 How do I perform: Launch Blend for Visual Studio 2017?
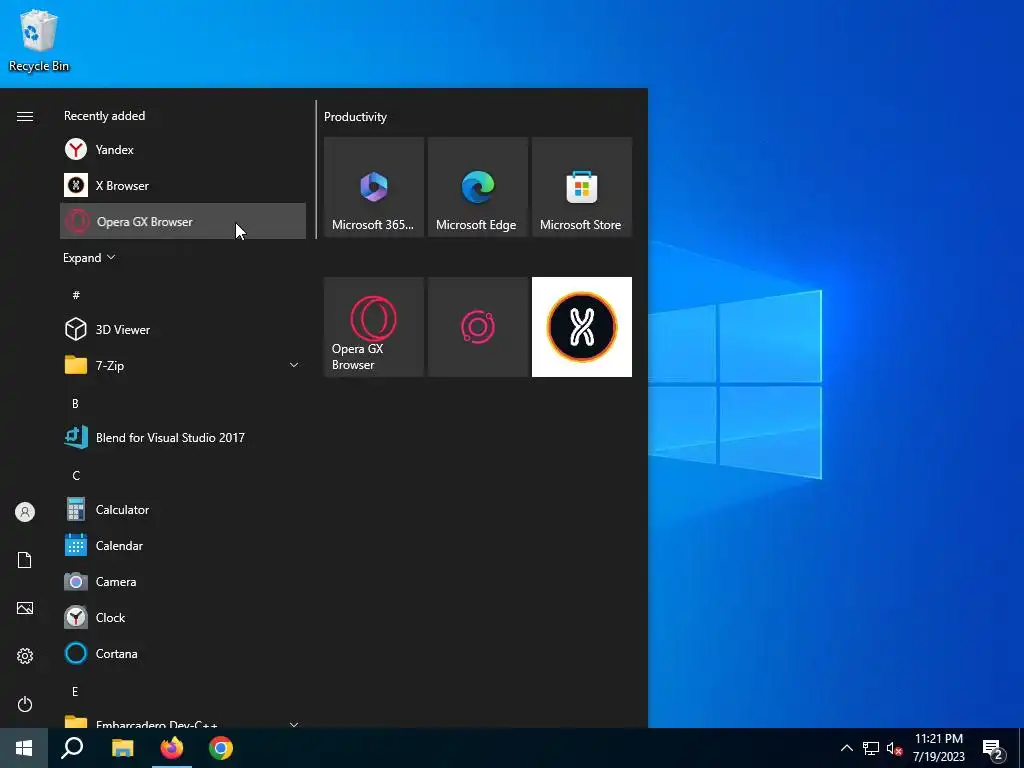tap(183, 438)
